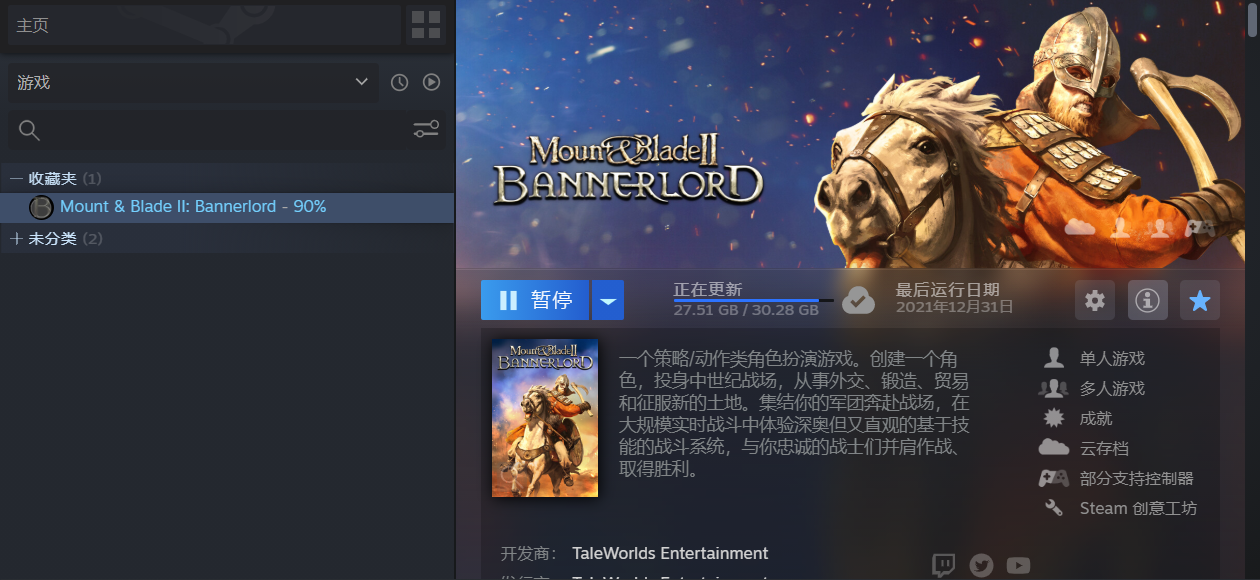This screenshot has height=580, width=1260.
Task: Open the dropdown arrow beside 暂停
Action: 608,300
